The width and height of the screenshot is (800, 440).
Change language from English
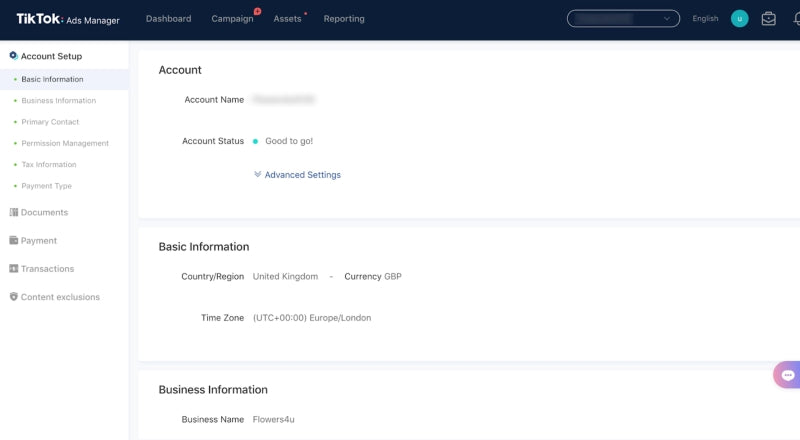[x=705, y=18]
